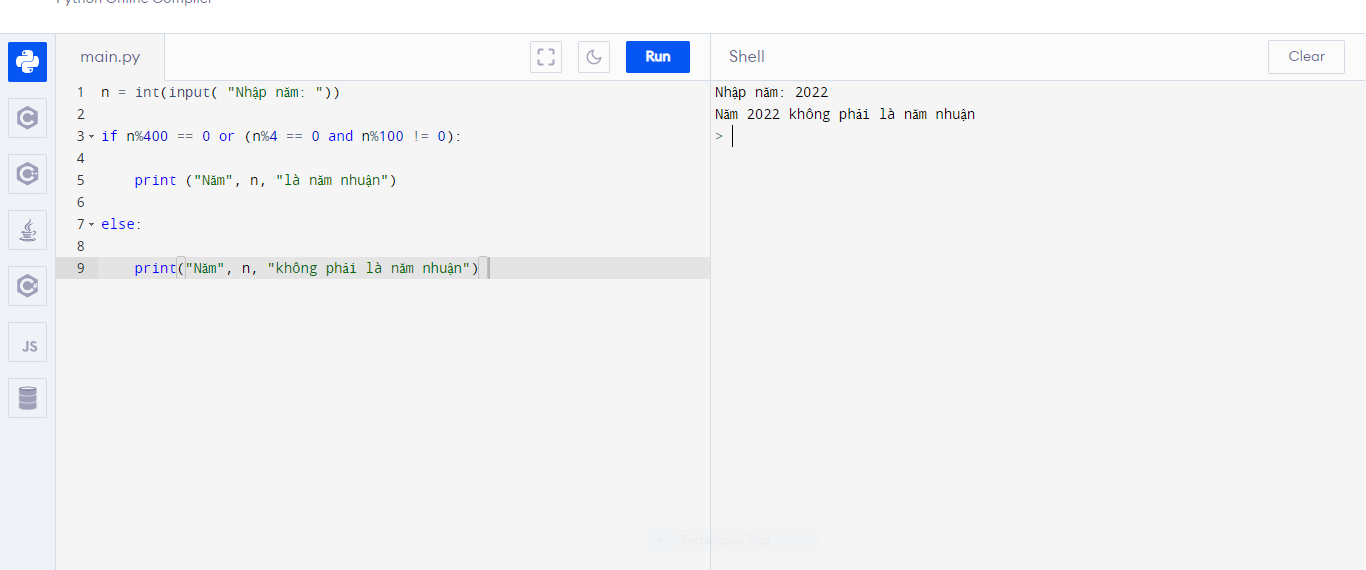Switch to the C compiler icon
The width and height of the screenshot is (1366, 570).
pos(27,118)
